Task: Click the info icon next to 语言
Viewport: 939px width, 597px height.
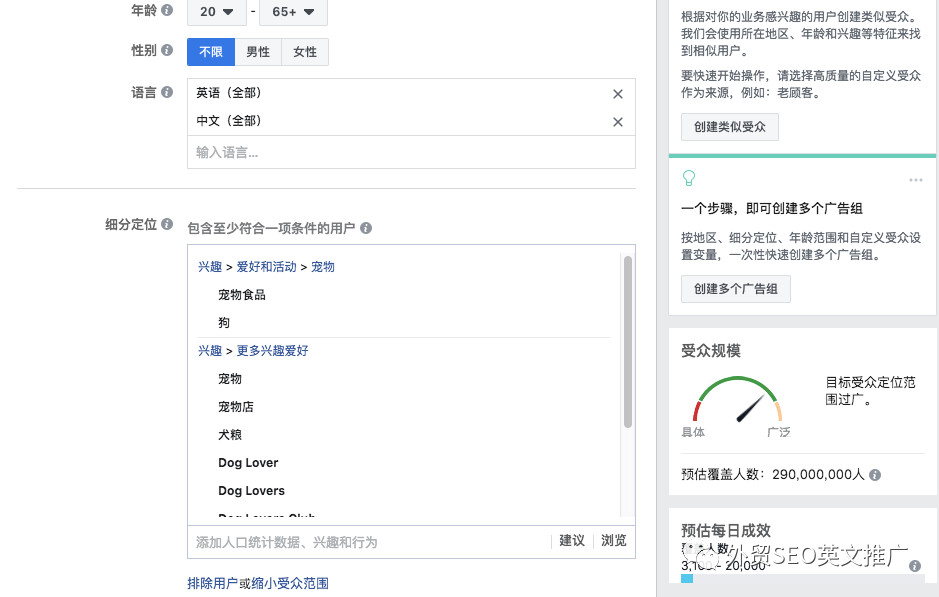Action: click(166, 90)
